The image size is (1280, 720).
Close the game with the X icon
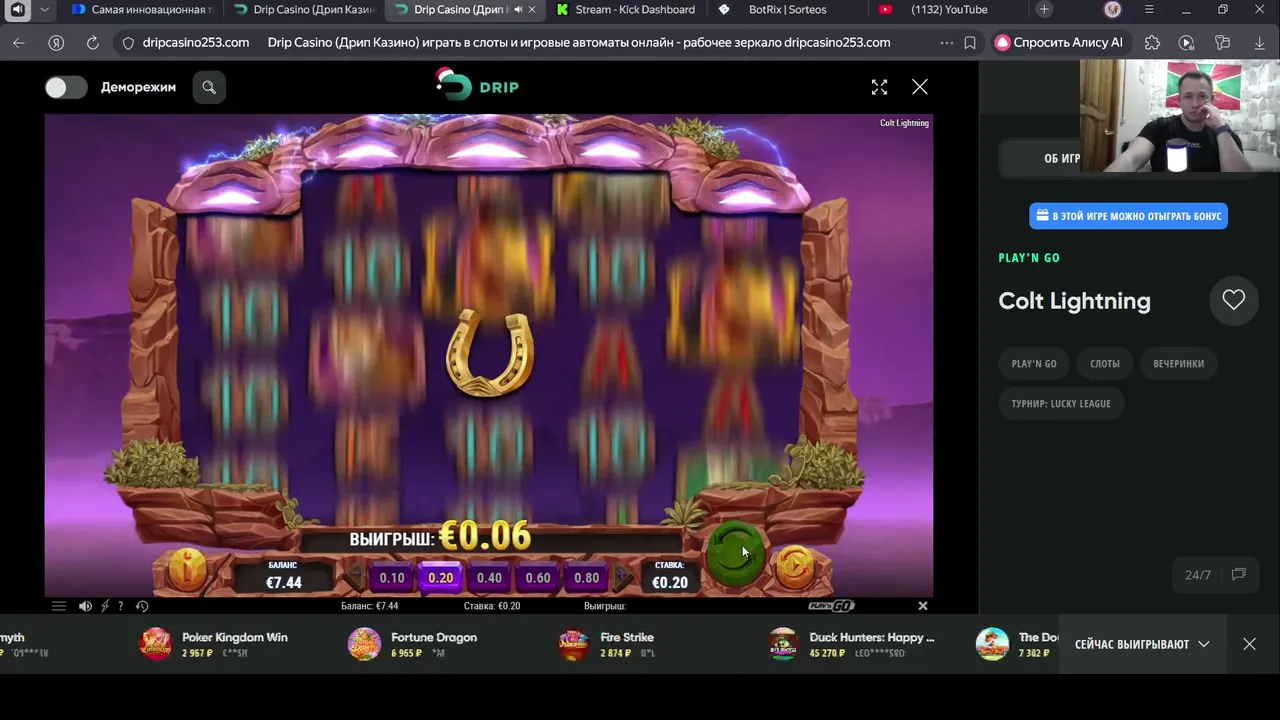pos(920,87)
